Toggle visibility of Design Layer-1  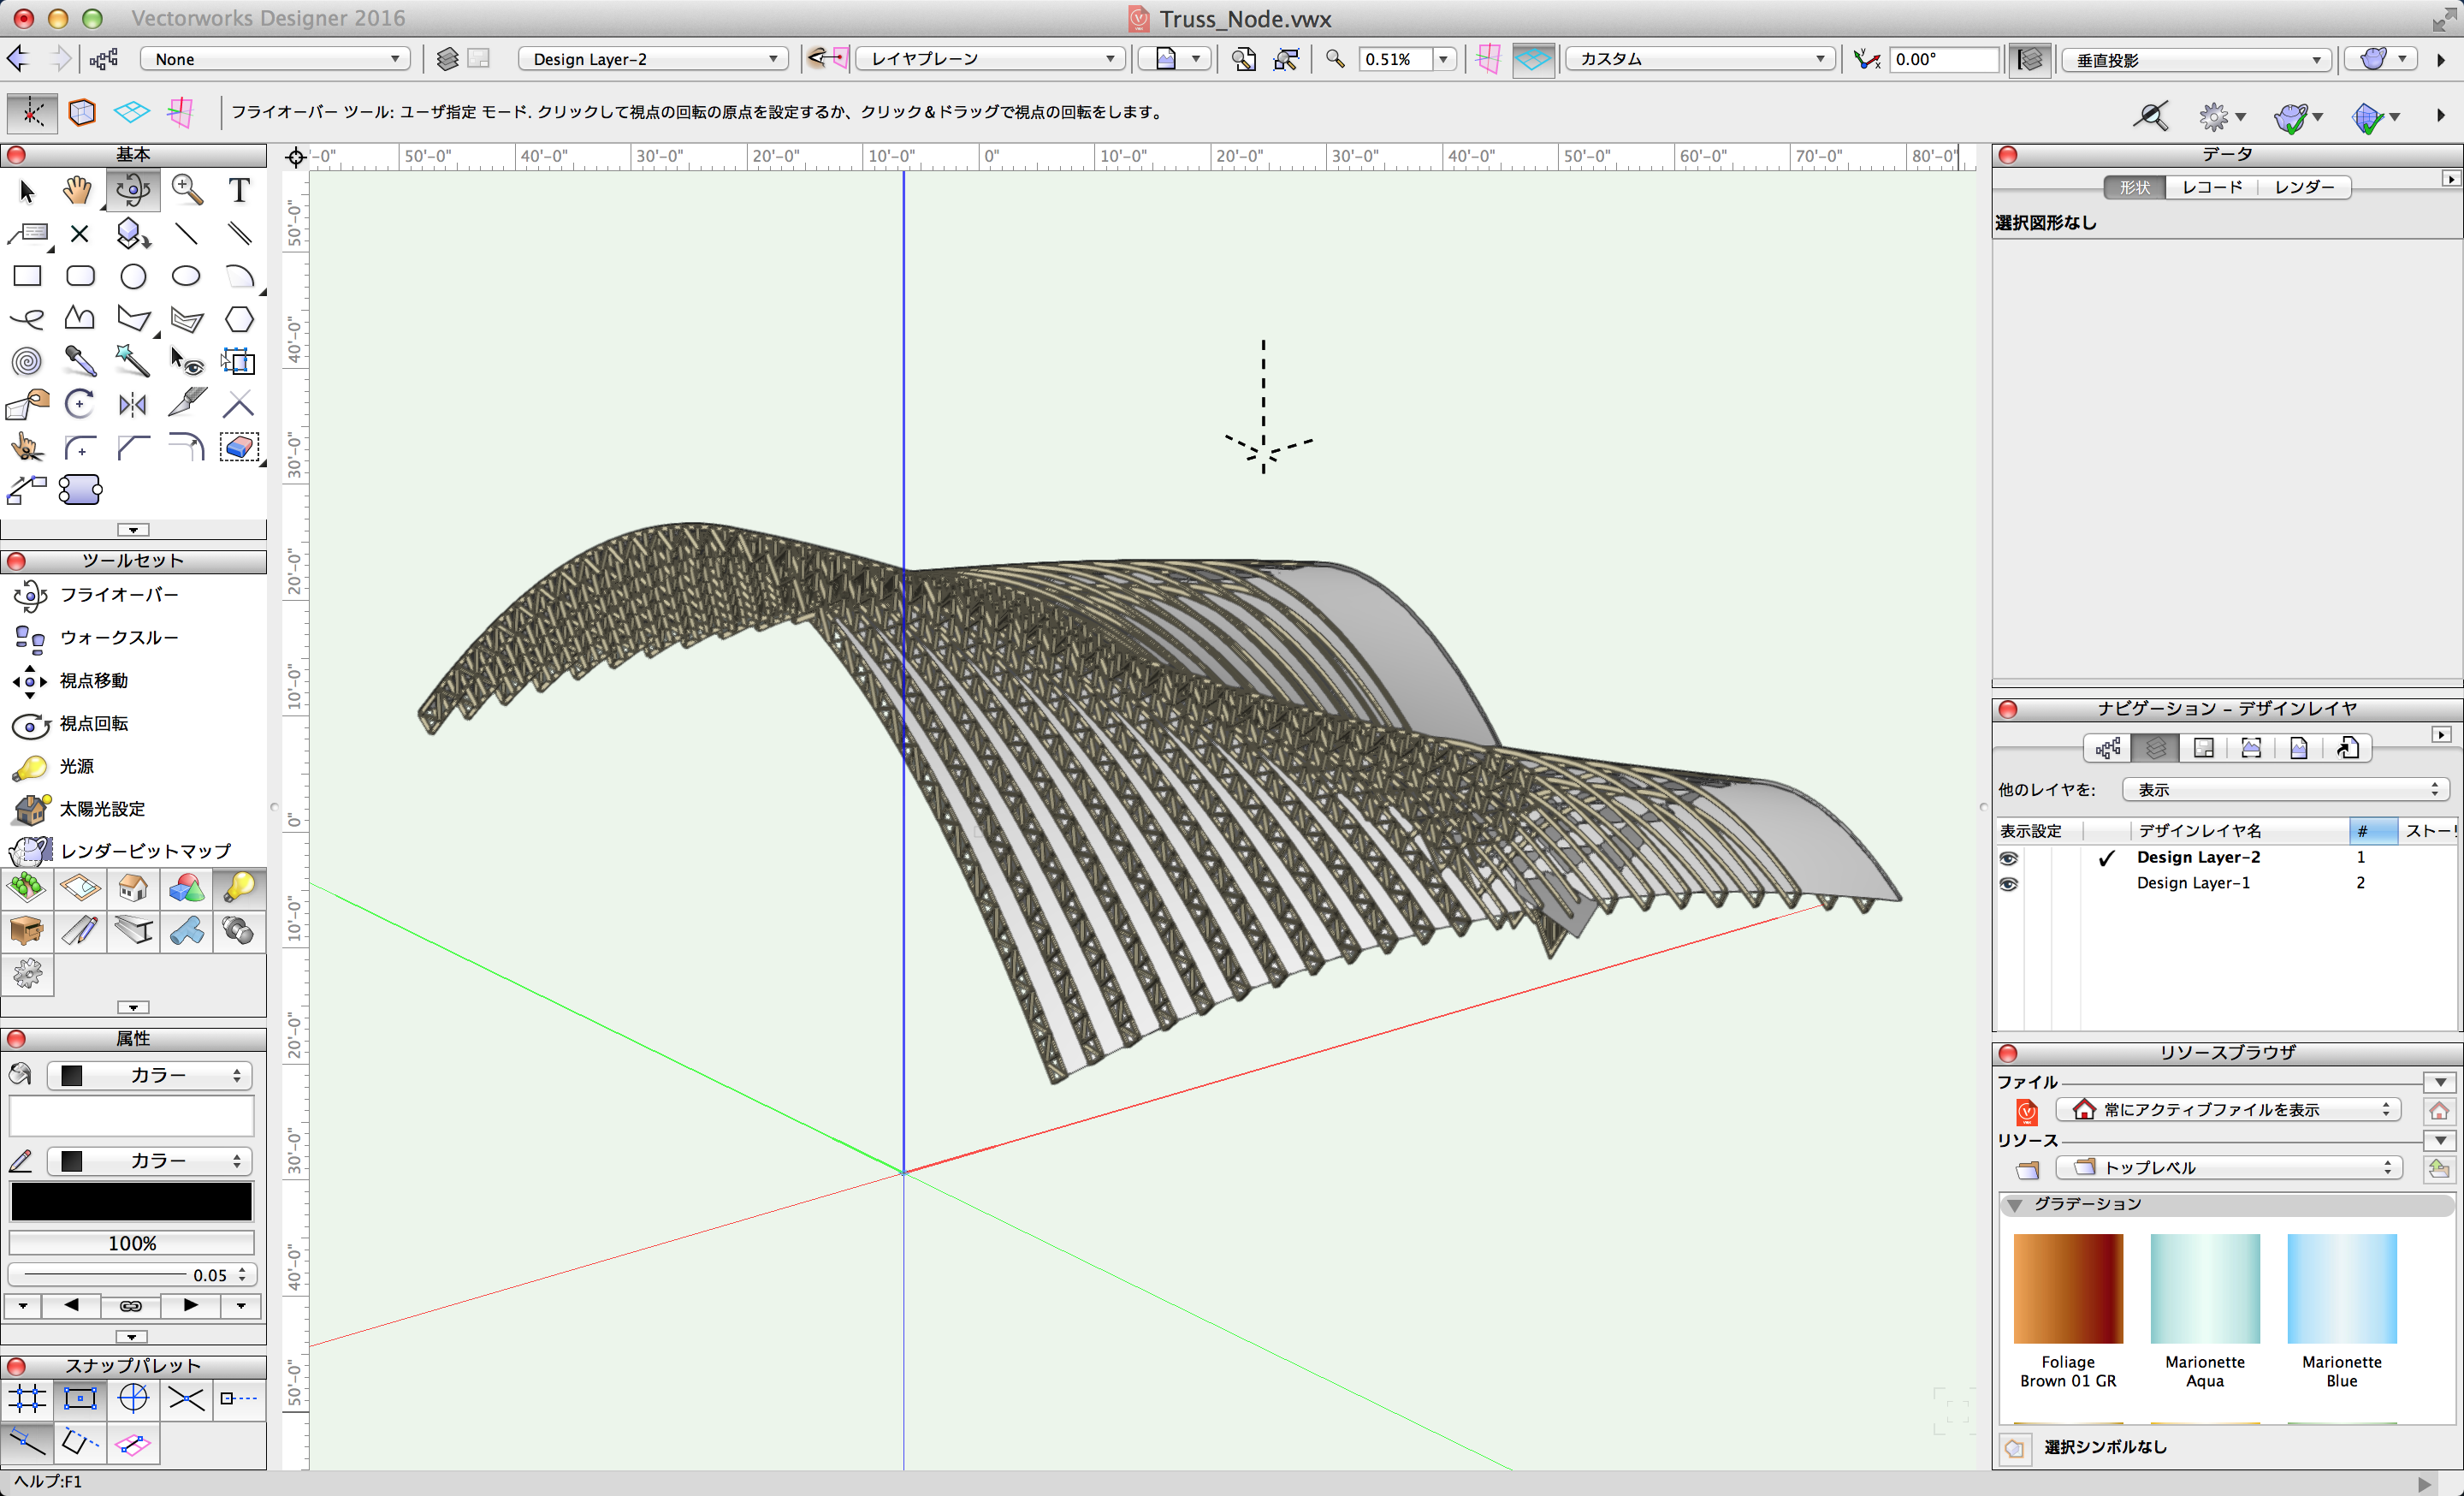[2007, 884]
